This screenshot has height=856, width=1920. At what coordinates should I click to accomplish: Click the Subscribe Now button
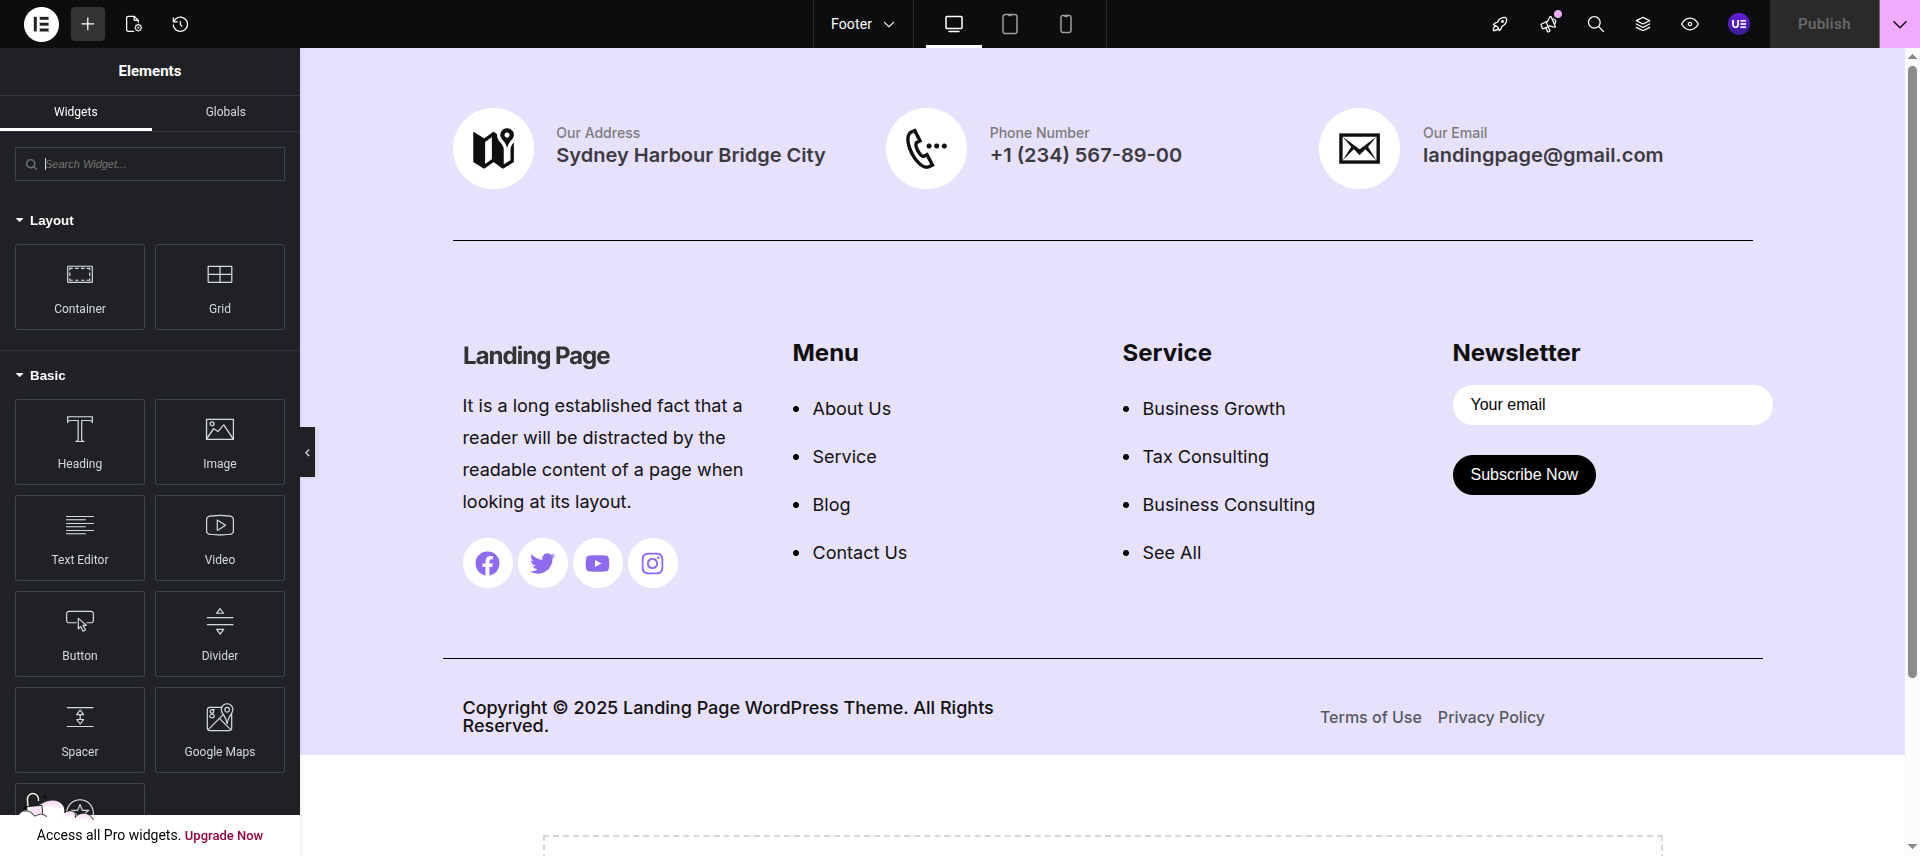1523,475
